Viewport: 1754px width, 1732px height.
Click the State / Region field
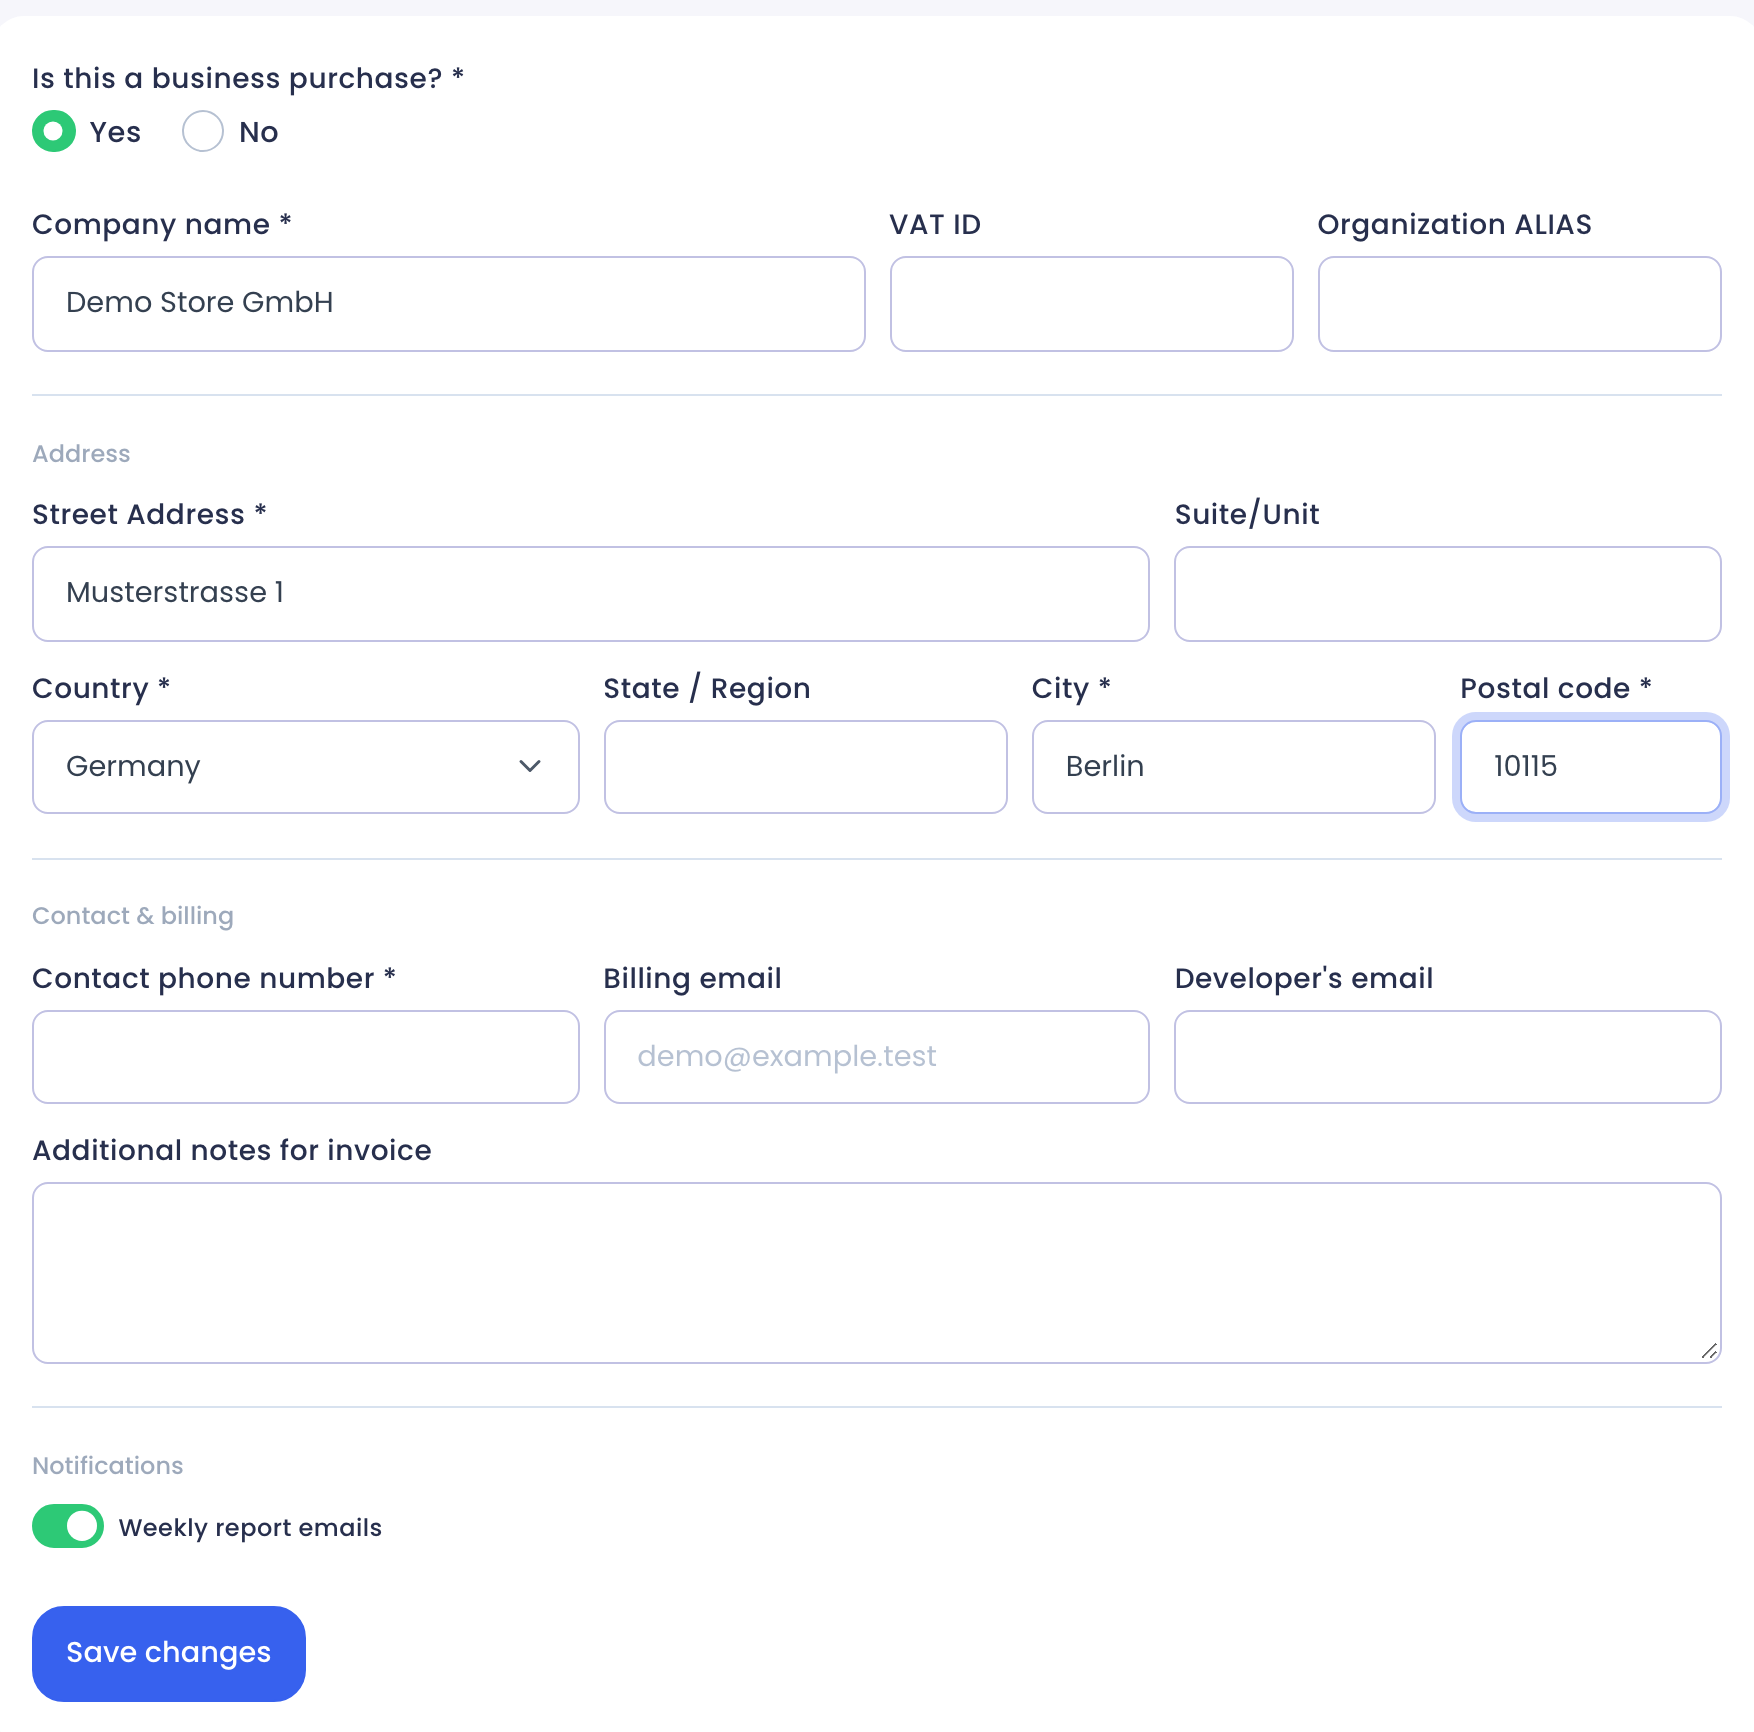pyautogui.click(x=806, y=767)
